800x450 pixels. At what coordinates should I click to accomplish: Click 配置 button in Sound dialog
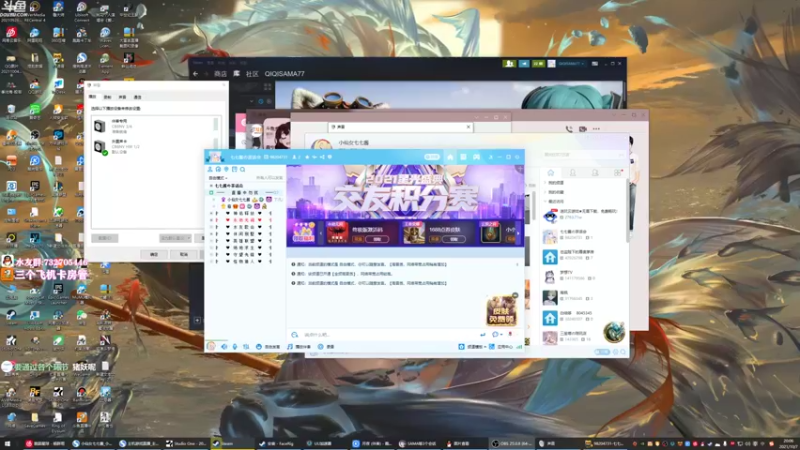point(105,238)
